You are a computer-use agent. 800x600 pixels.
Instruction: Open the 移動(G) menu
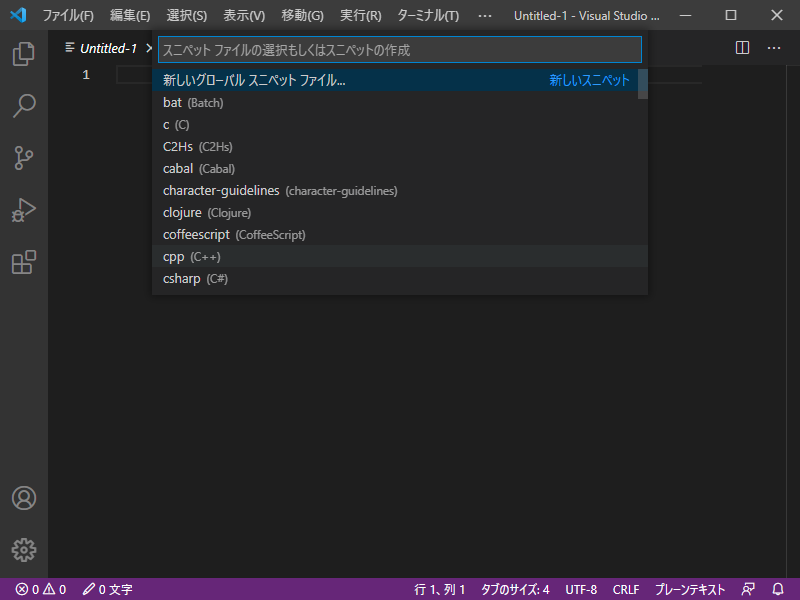303,15
